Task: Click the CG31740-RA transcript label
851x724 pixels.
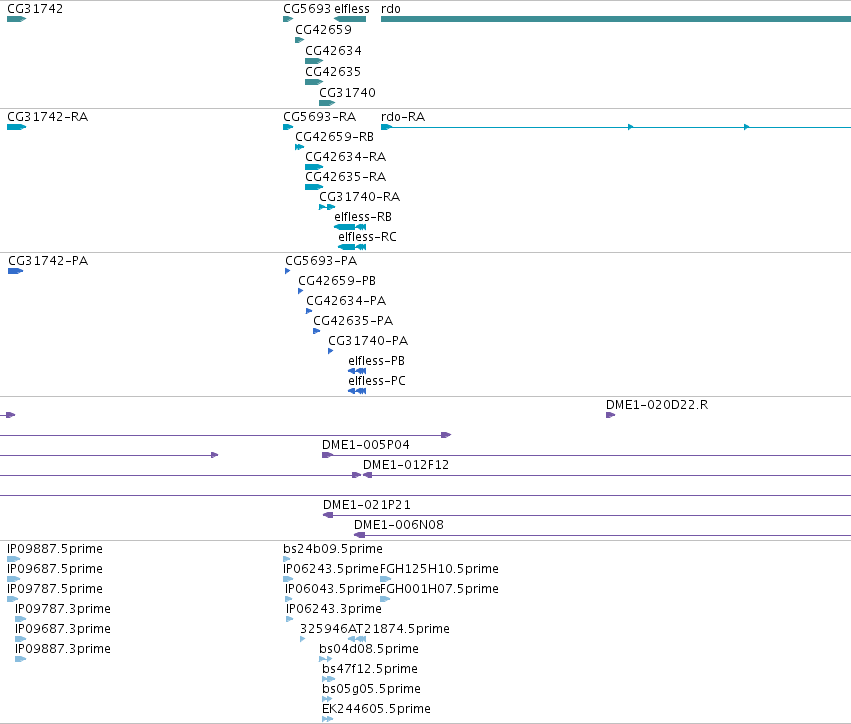Action: pyautogui.click(x=360, y=196)
